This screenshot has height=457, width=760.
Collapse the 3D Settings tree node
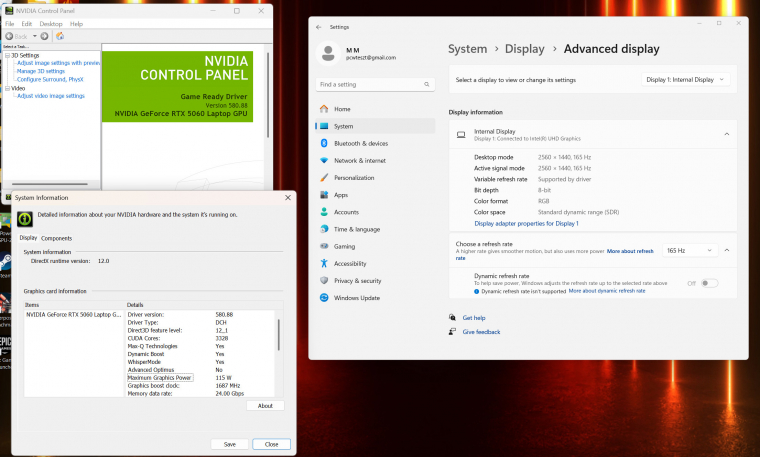click(7, 56)
